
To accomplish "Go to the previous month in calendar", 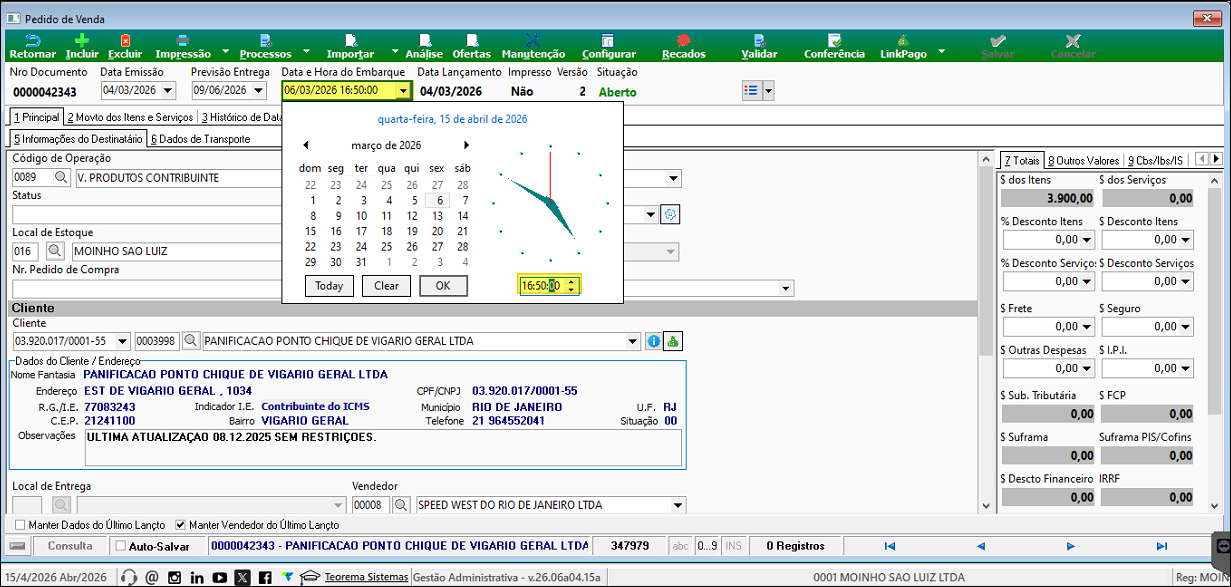I will tap(306, 145).
